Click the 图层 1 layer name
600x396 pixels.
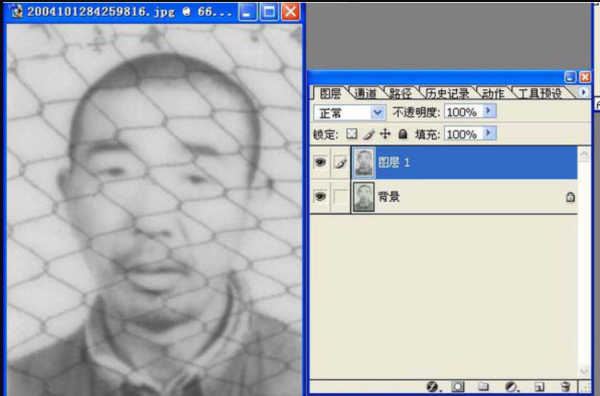tap(394, 163)
